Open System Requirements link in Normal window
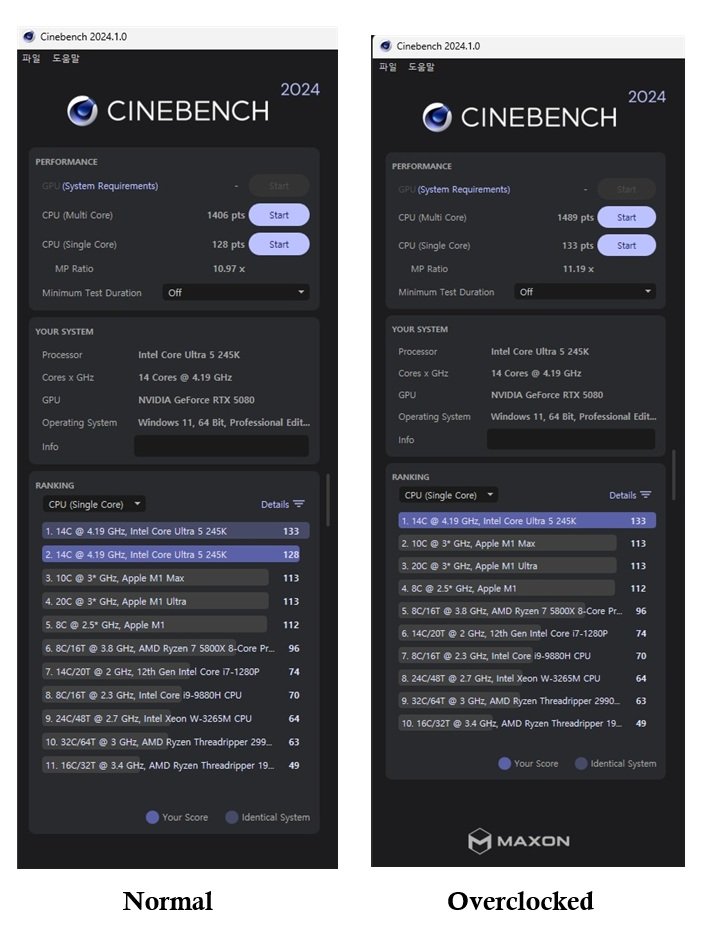This screenshot has height=930, width=709. [x=110, y=186]
